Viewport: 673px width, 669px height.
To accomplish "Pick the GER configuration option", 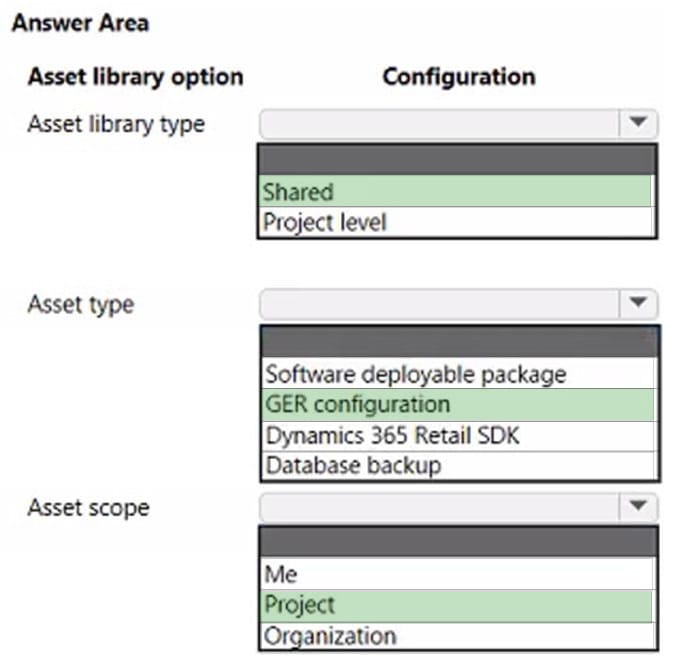I will tap(458, 404).
